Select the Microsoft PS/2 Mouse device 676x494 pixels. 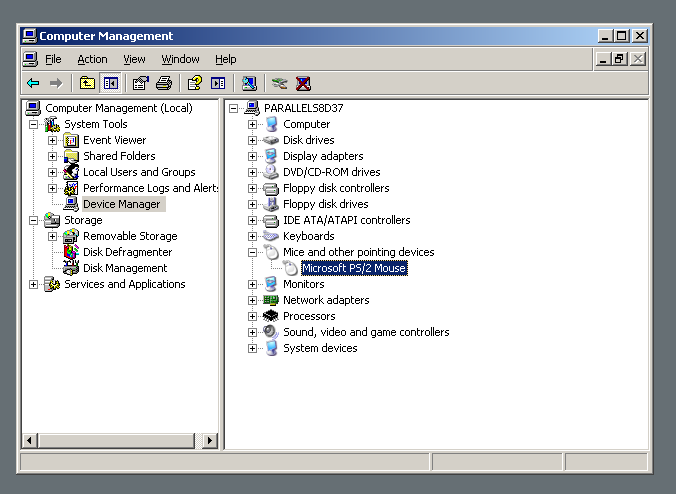[354, 268]
